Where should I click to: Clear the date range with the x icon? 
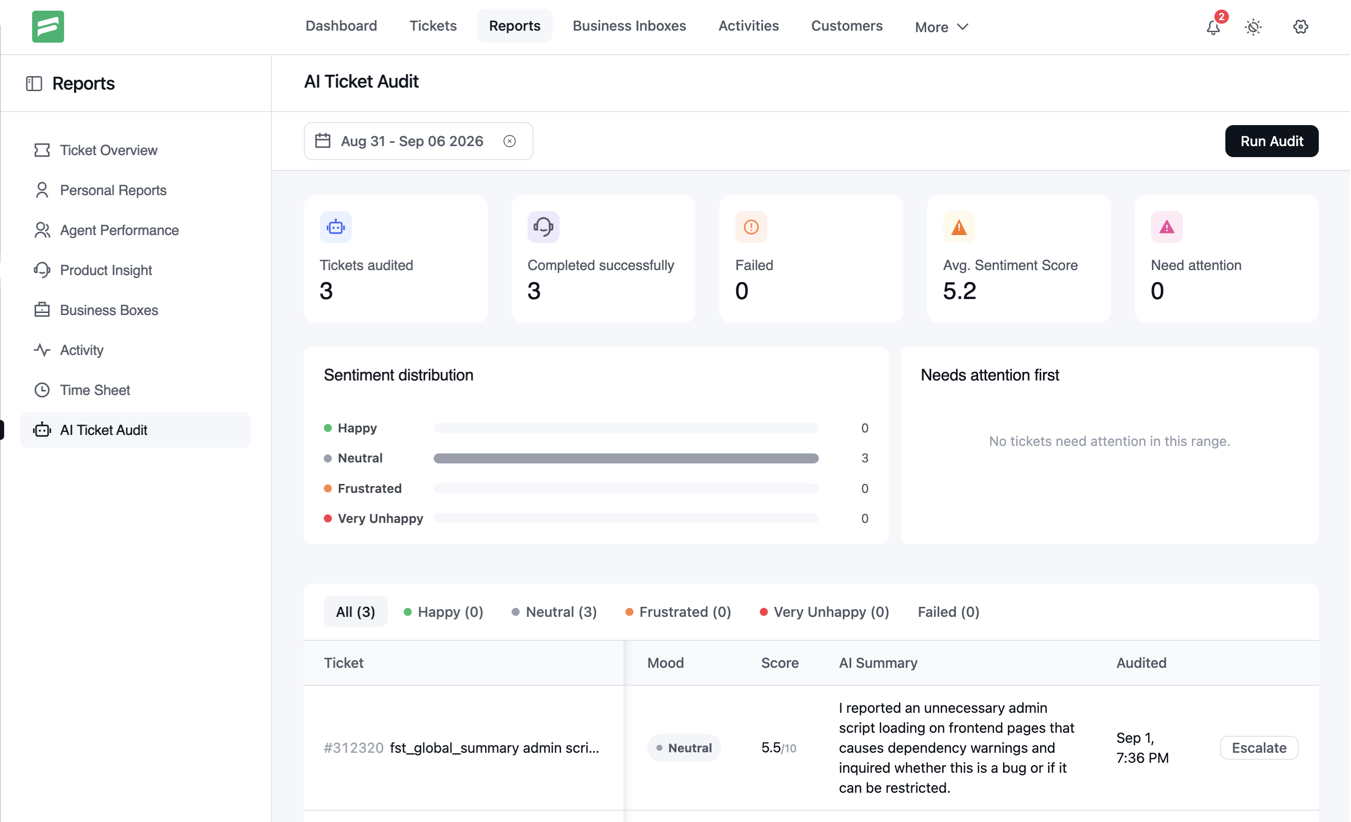pyautogui.click(x=510, y=141)
